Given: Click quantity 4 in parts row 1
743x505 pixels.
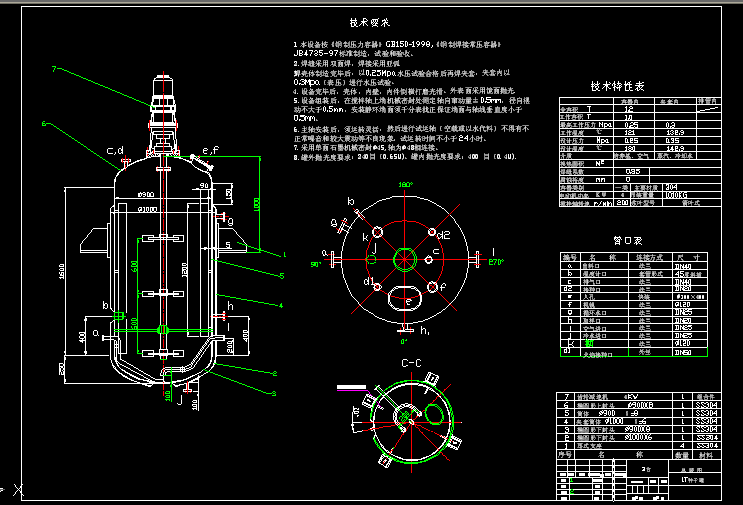Looking at the screenshot, I should coord(682,445).
